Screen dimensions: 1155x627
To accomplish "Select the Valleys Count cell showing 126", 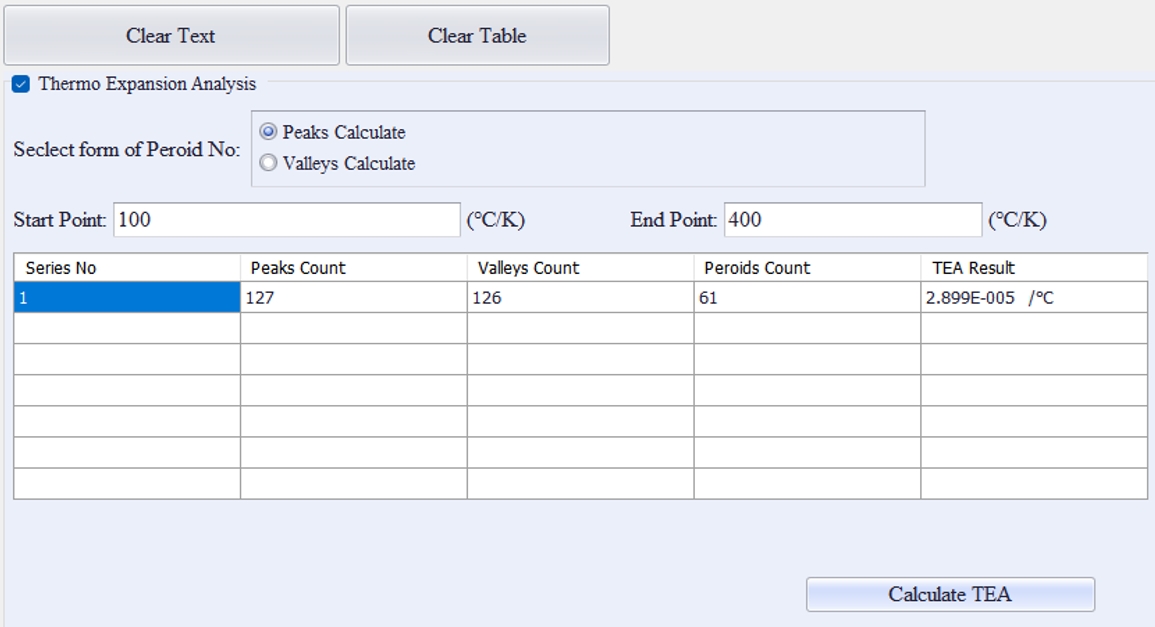I will click(580, 298).
